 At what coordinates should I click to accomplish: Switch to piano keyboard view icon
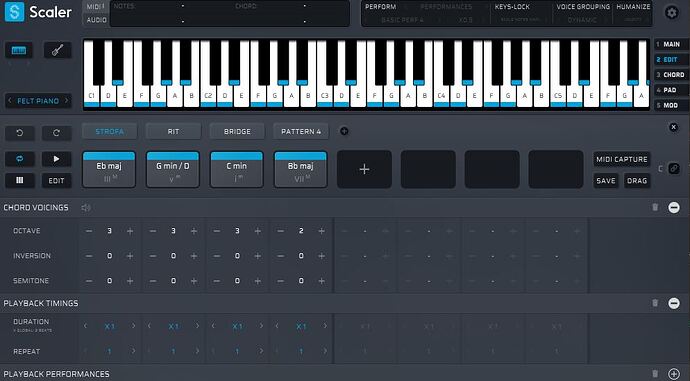click(19, 51)
